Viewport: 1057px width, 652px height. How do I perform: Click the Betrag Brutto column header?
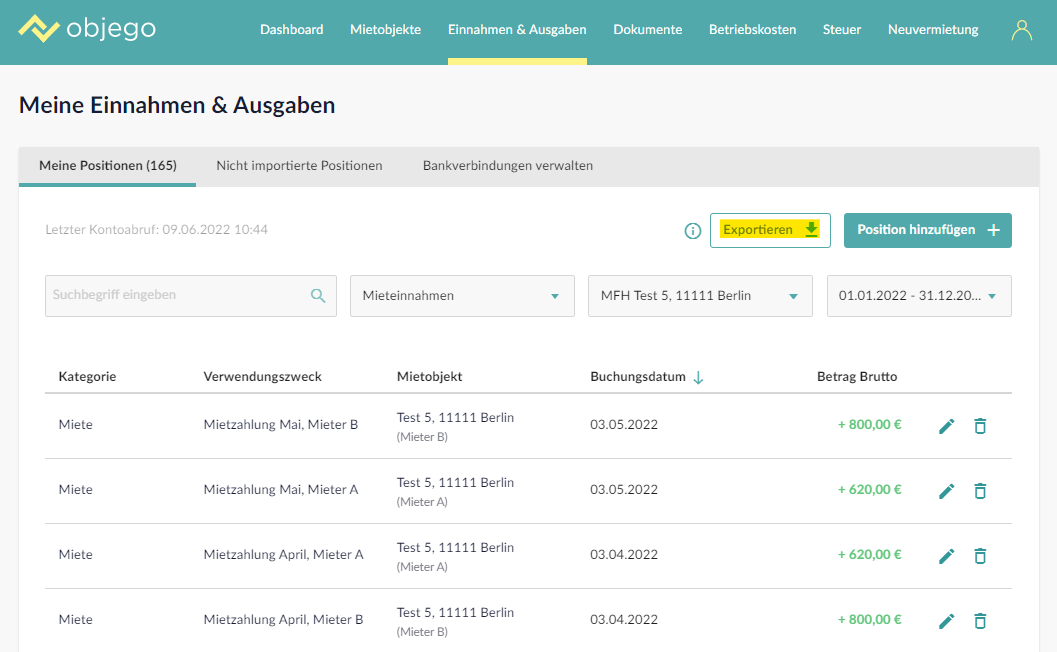click(857, 377)
